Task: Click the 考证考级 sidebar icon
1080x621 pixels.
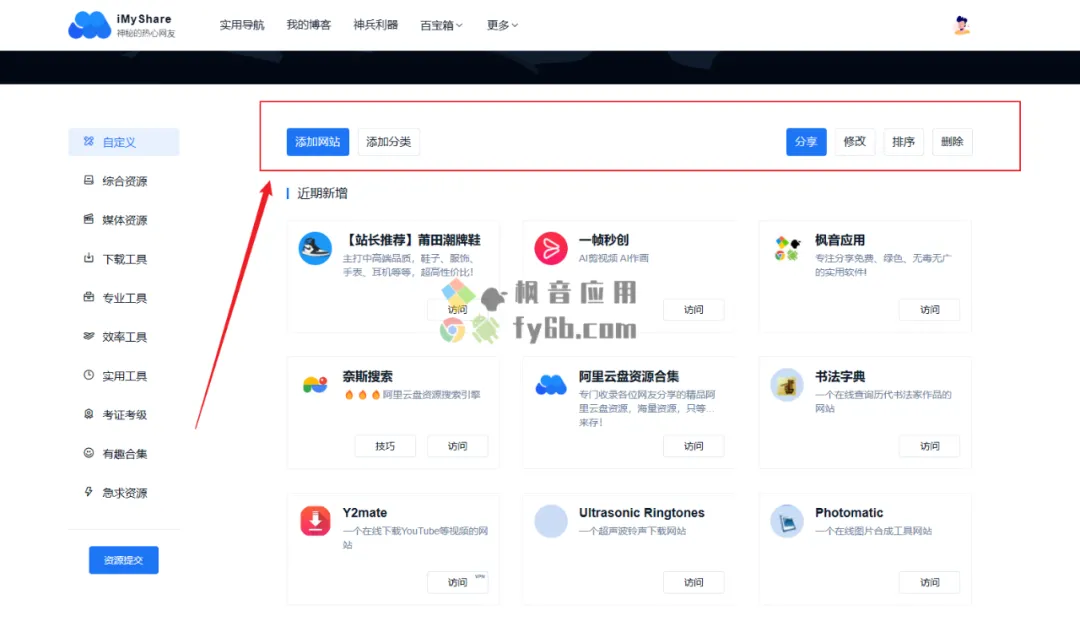Action: (89, 414)
